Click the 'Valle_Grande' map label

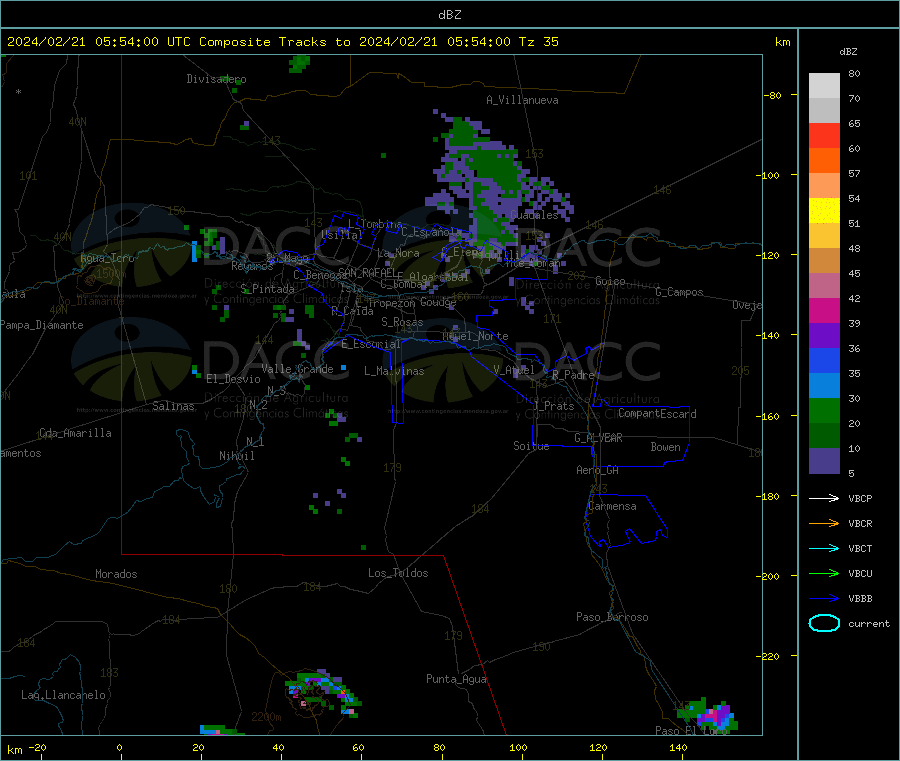[297, 369]
